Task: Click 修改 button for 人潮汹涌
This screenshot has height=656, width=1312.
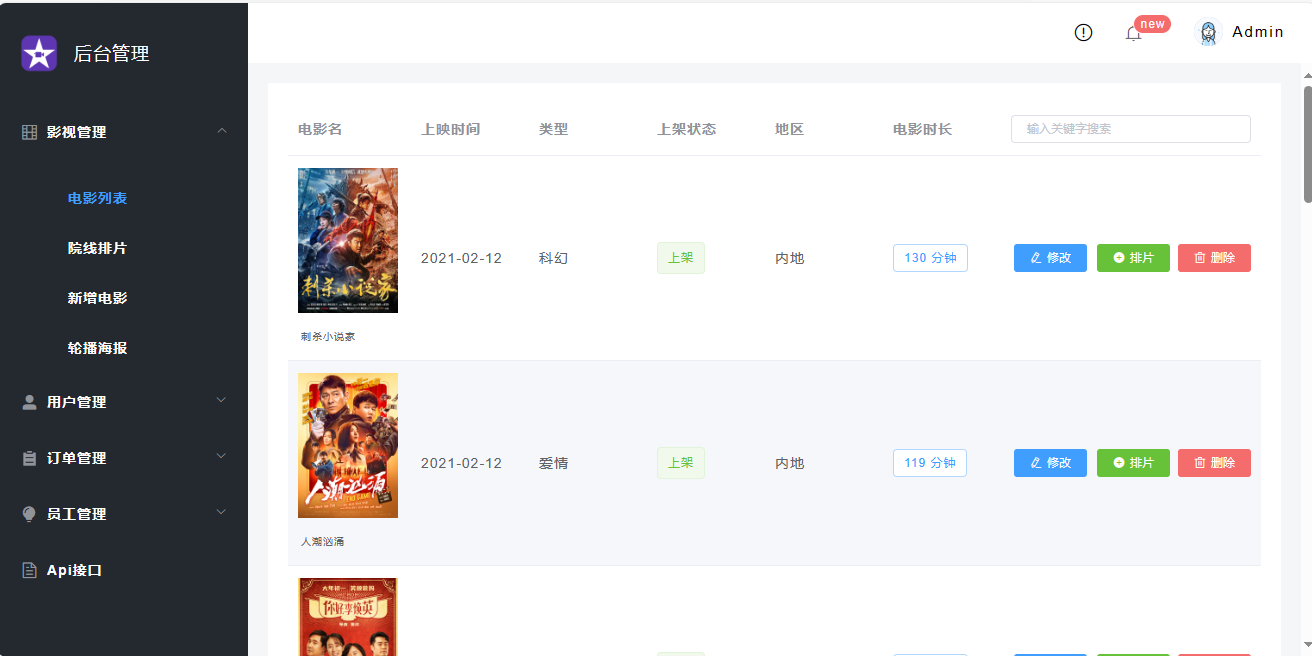Action: (x=1050, y=463)
